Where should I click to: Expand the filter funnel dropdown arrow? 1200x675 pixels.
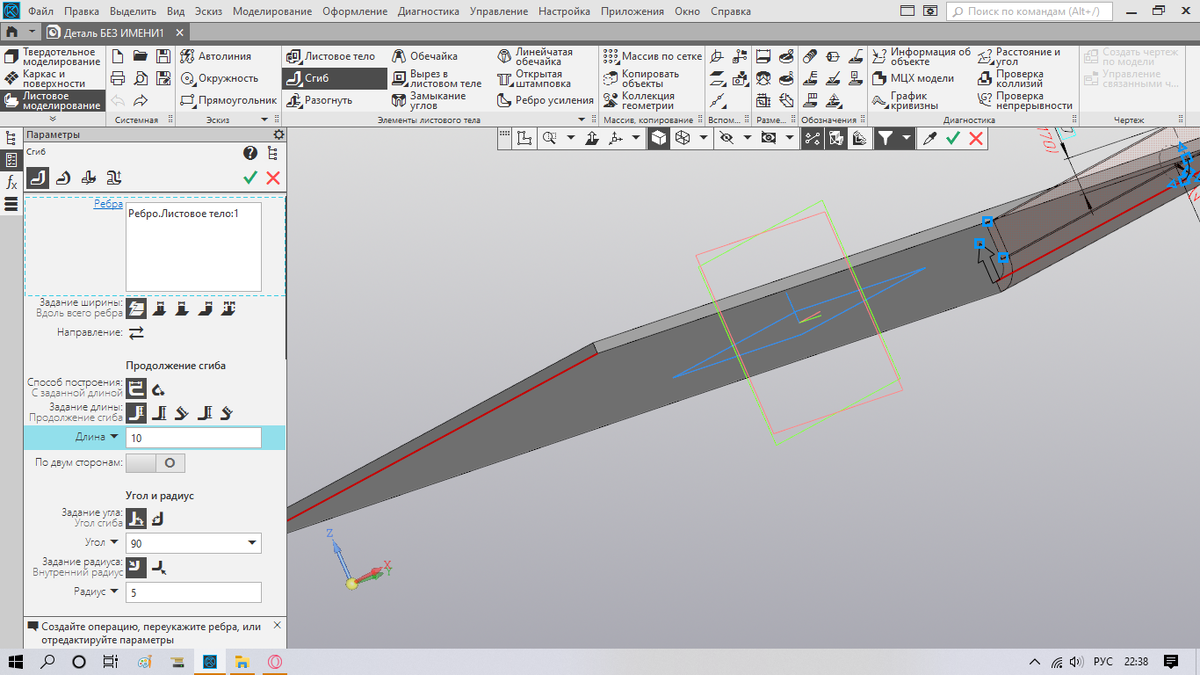coord(906,139)
